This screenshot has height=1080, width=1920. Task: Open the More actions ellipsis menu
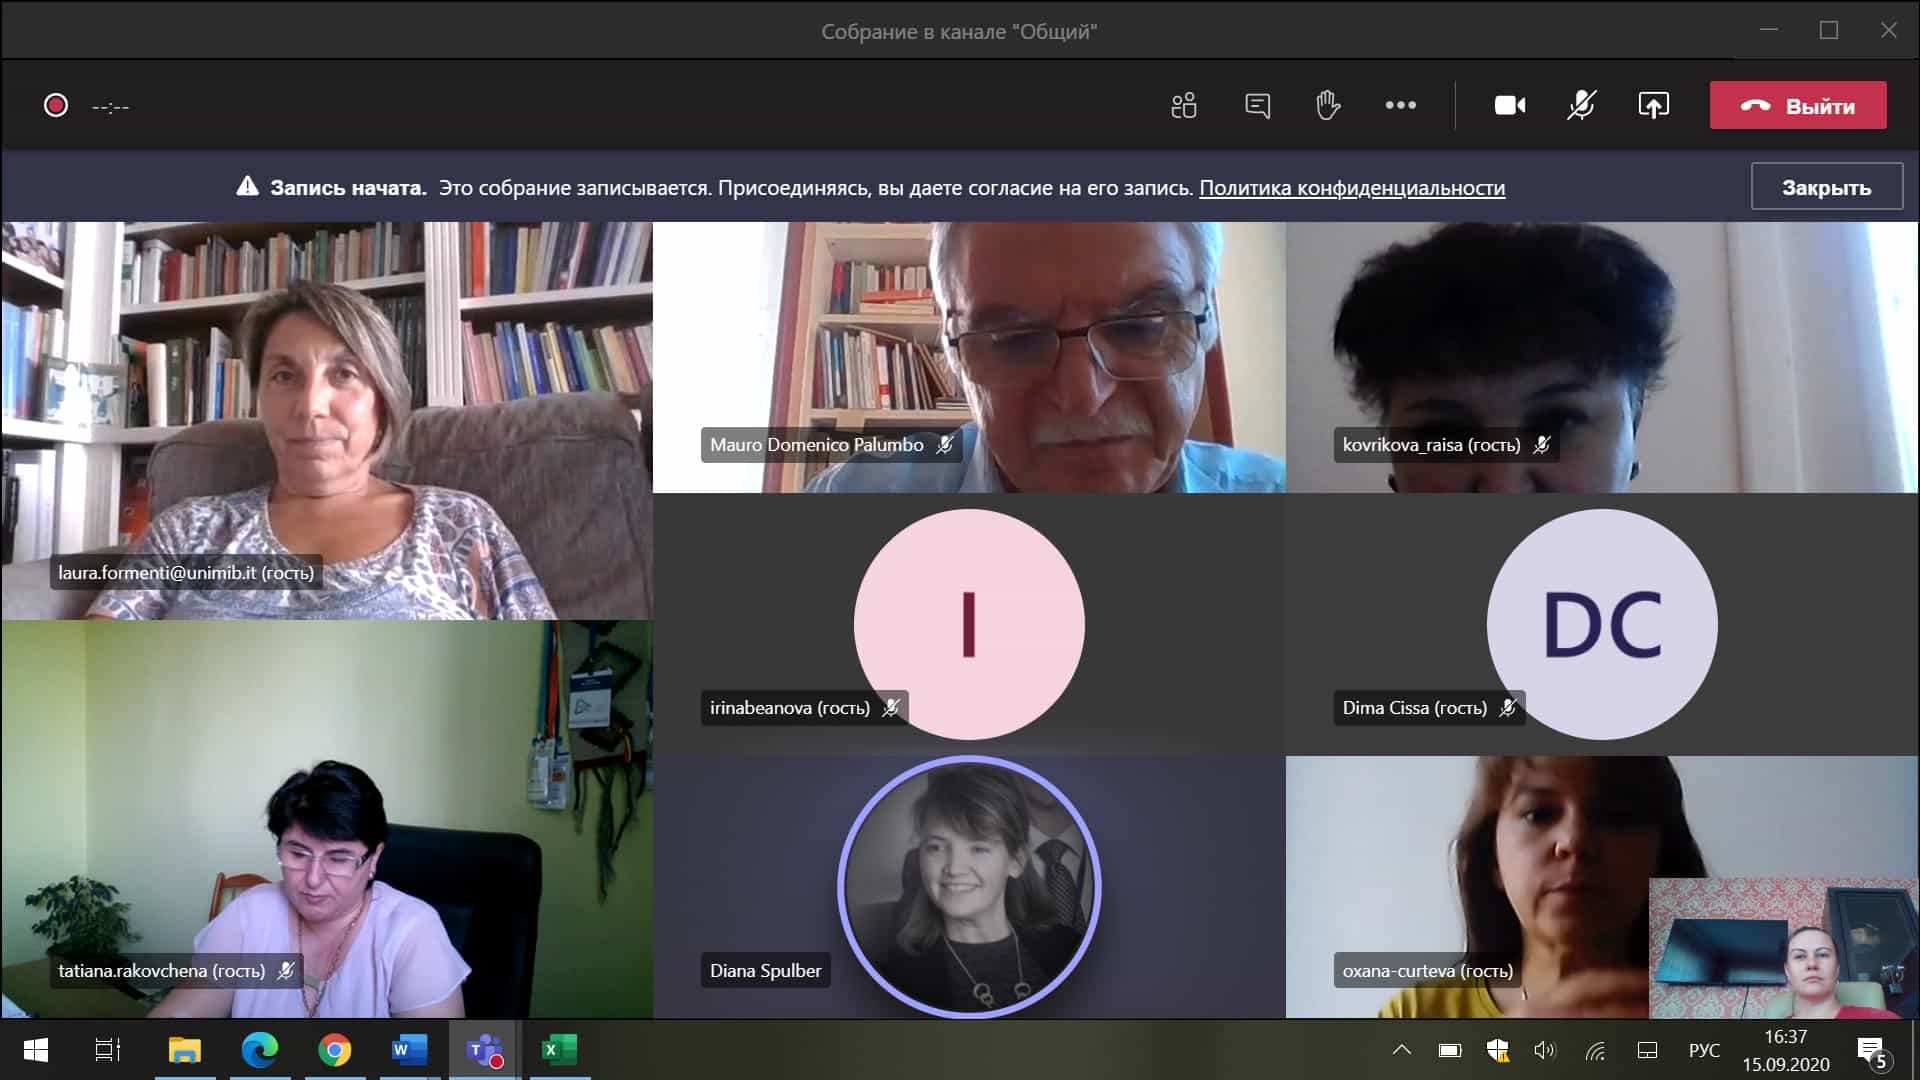[1400, 105]
